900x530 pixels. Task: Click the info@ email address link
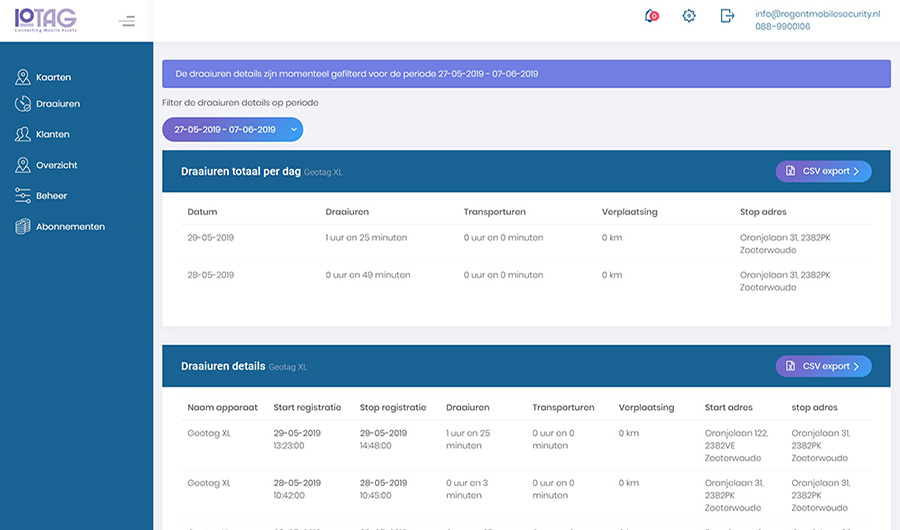pyautogui.click(x=817, y=14)
